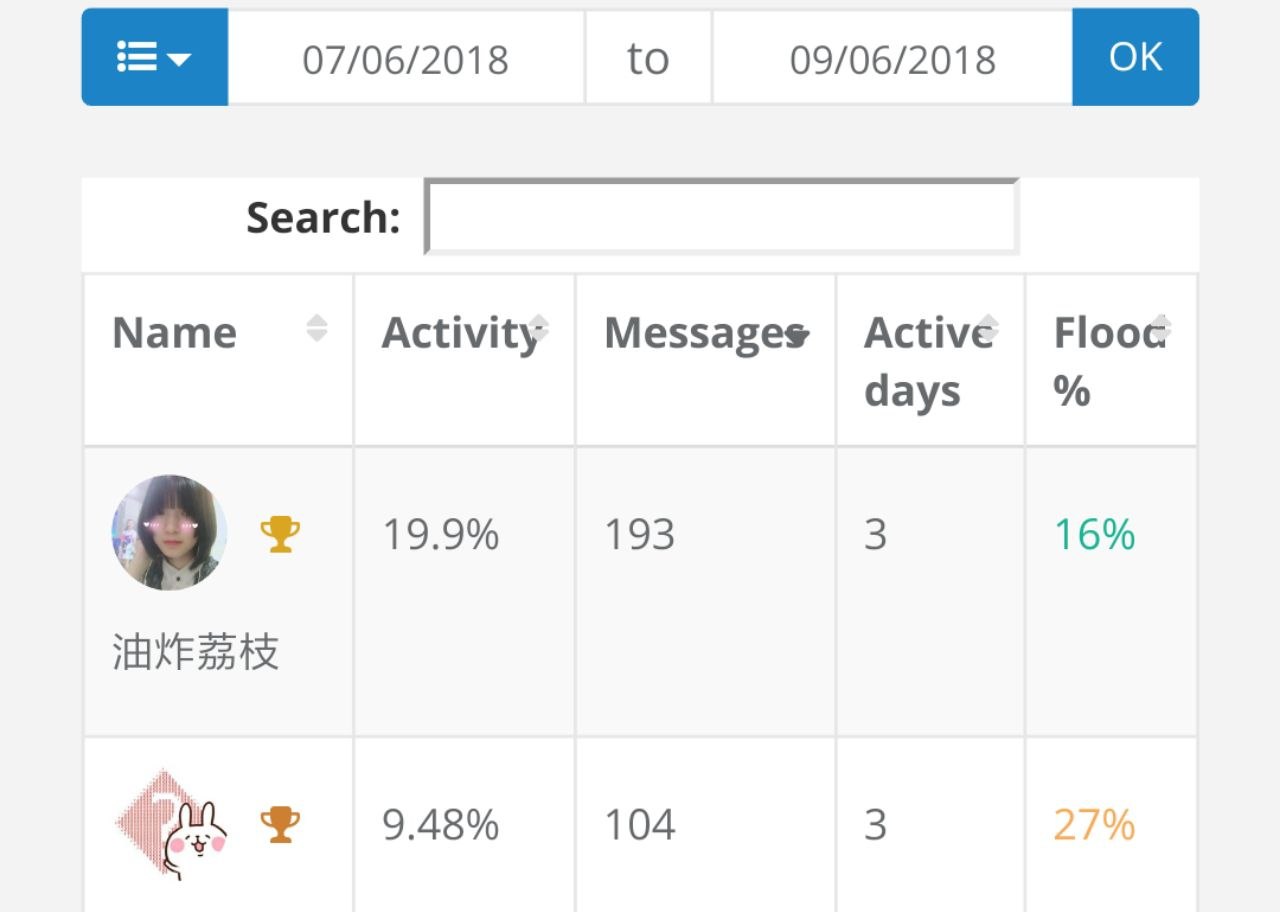The height and width of the screenshot is (912, 1280).
Task: Open 油炸荔枝 profile avatar photo
Action: pos(169,532)
